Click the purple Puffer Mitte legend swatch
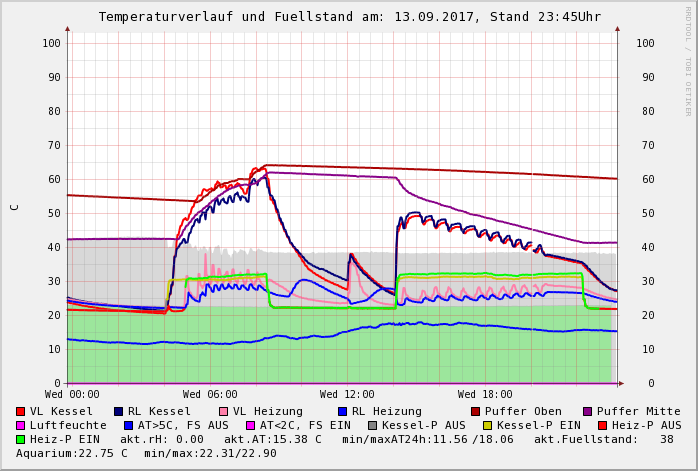This screenshot has width=698, height=471. 586,411
